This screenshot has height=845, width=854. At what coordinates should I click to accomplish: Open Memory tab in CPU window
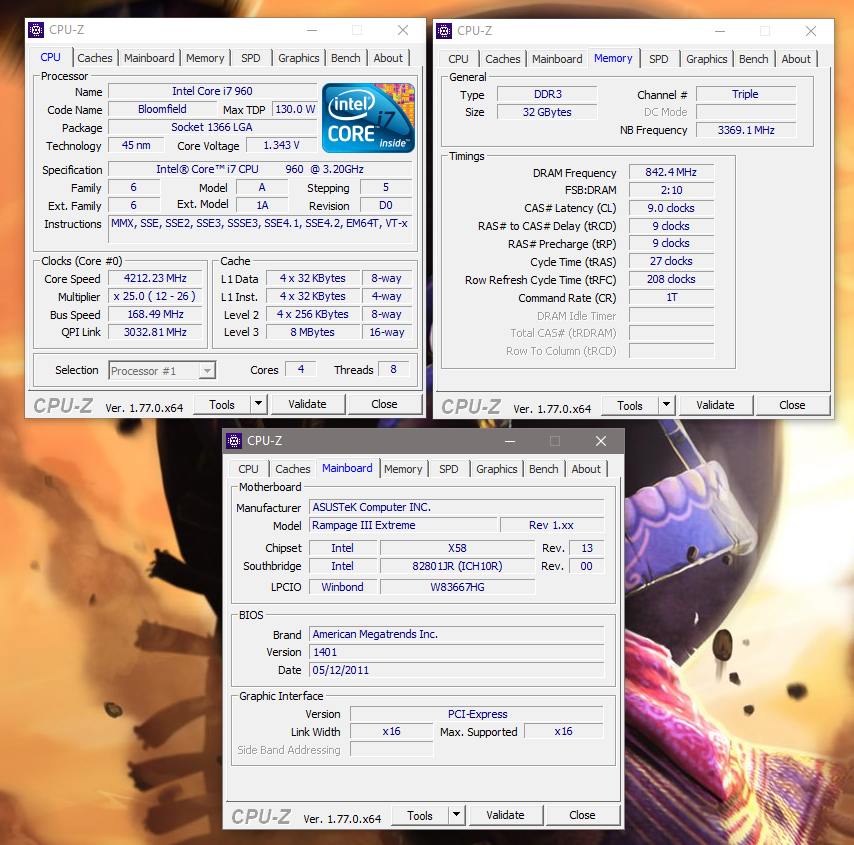pyautogui.click(x=205, y=58)
